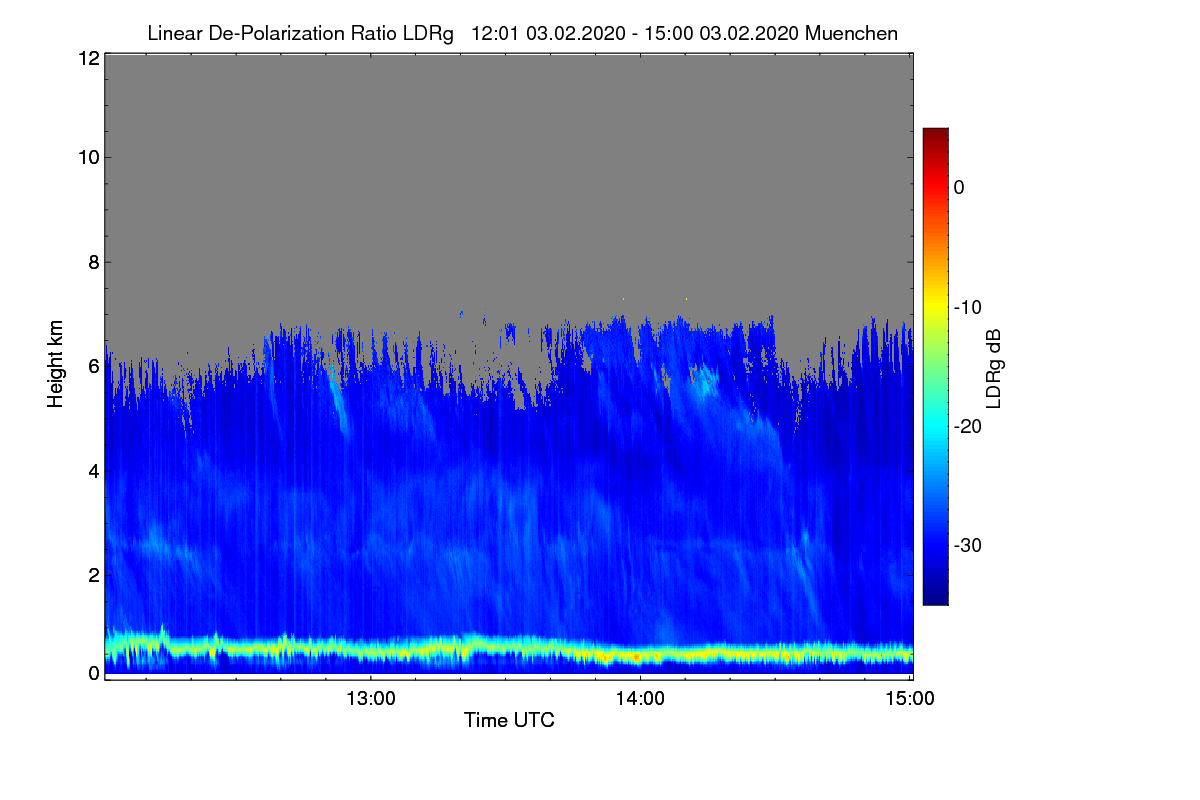The height and width of the screenshot is (800, 1200).
Task: Click the '14:00' time tick label
Action: [641, 698]
